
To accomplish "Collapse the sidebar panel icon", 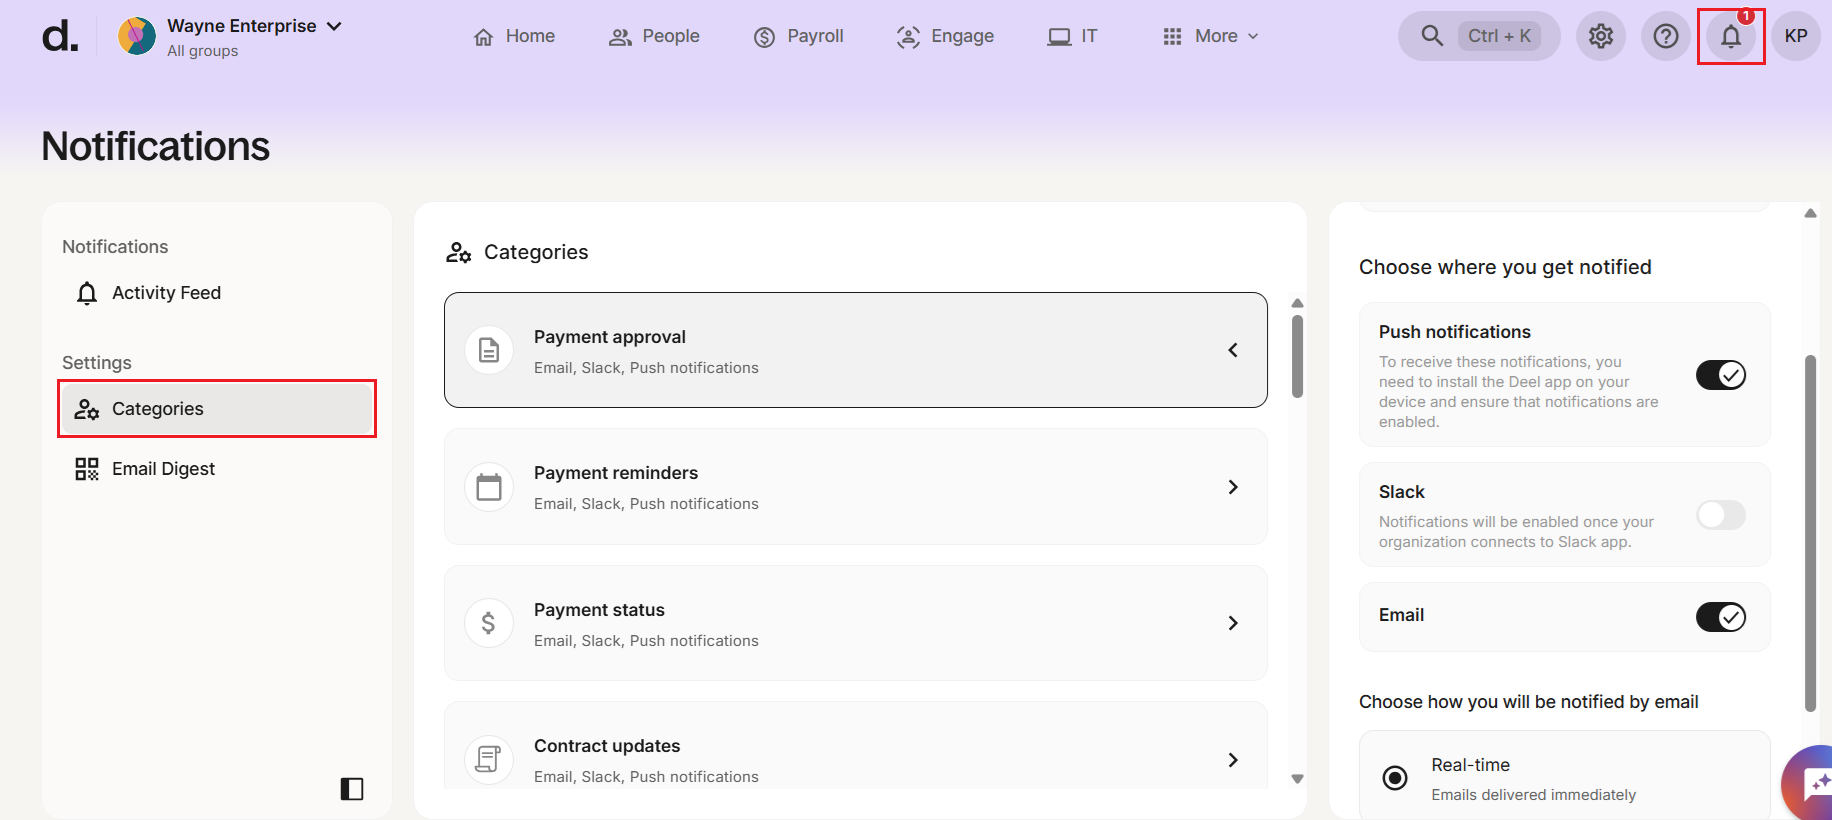I will coord(352,789).
